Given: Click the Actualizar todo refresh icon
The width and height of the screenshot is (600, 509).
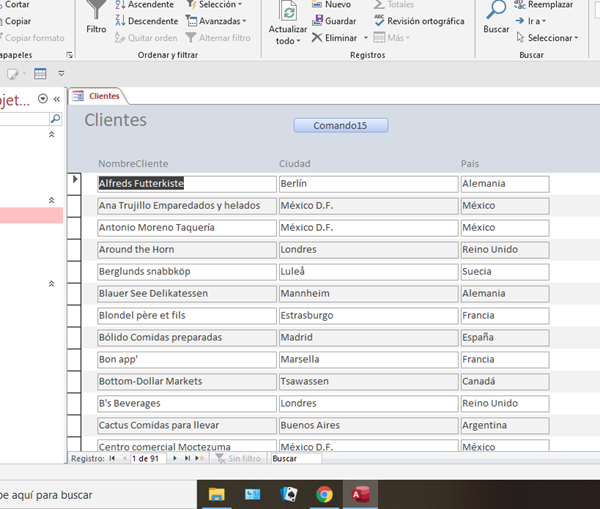Looking at the screenshot, I should click(288, 12).
